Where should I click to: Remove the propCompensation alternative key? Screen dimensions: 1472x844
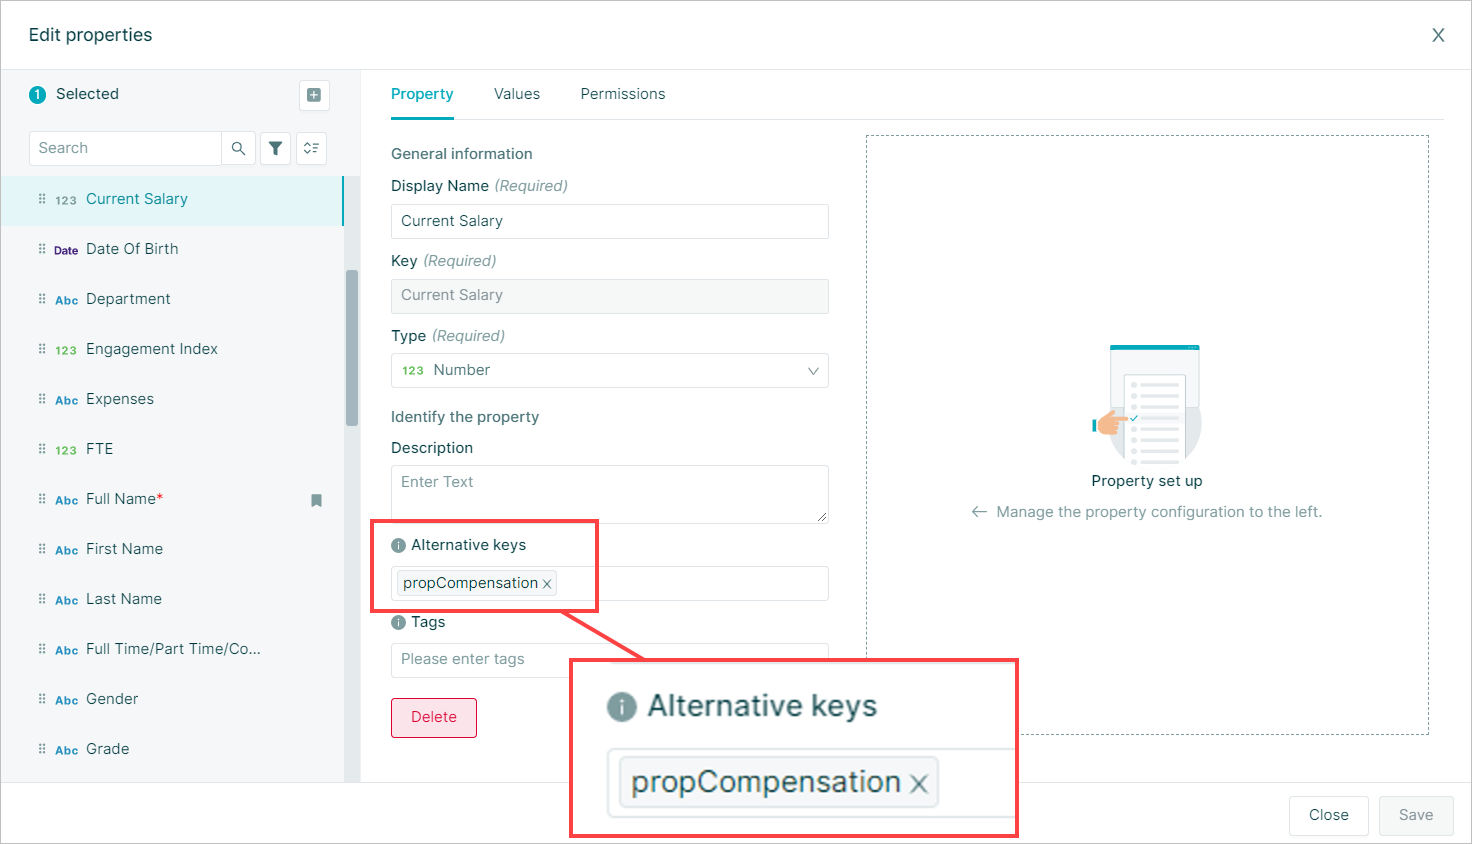pyautogui.click(x=547, y=584)
